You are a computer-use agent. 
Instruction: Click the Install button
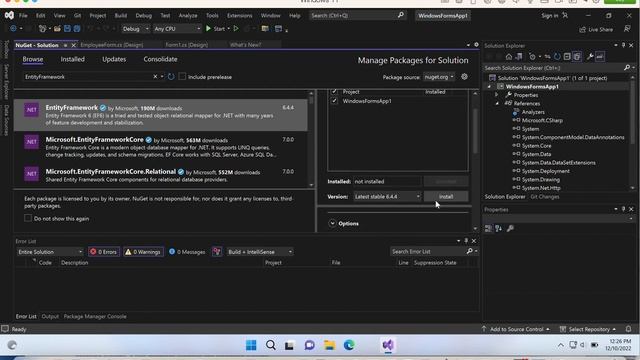(x=446, y=197)
